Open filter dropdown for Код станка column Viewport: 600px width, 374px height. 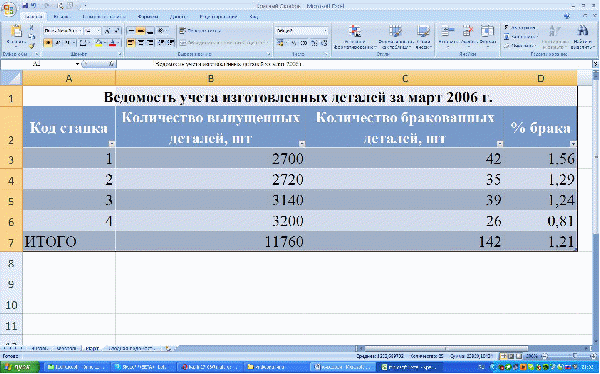click(x=112, y=144)
